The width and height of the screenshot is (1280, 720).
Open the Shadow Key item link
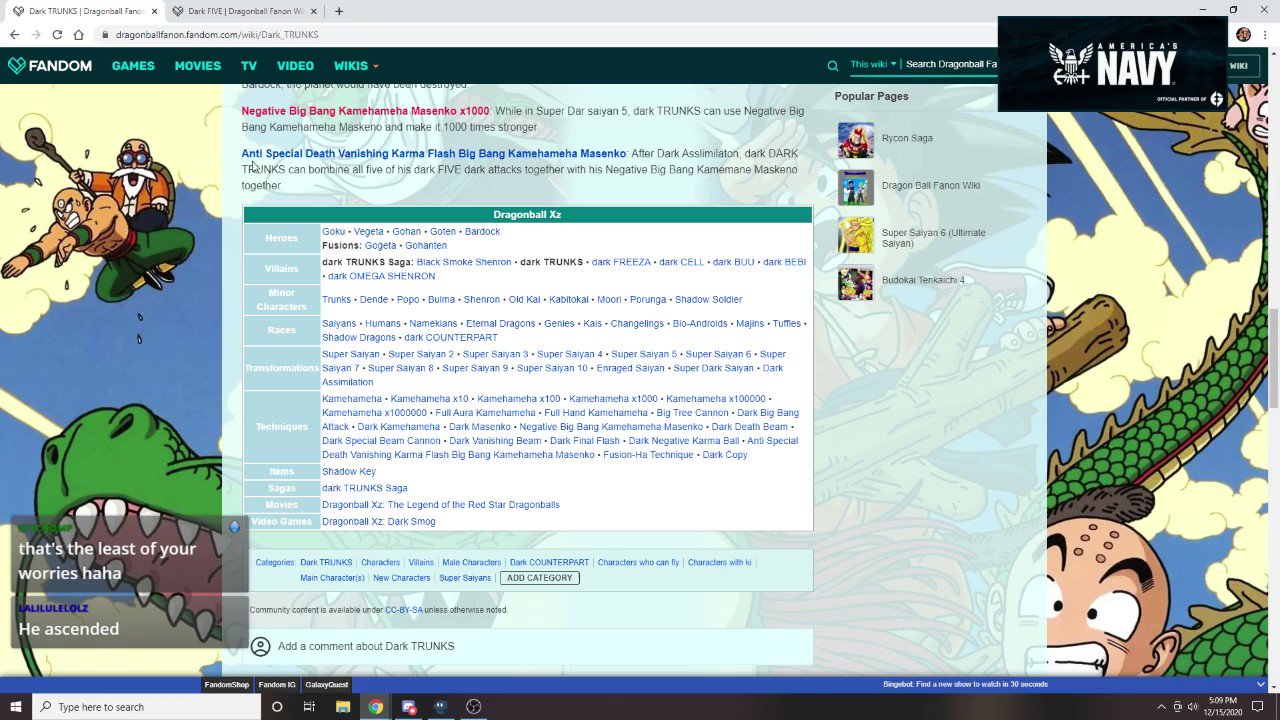349,472
